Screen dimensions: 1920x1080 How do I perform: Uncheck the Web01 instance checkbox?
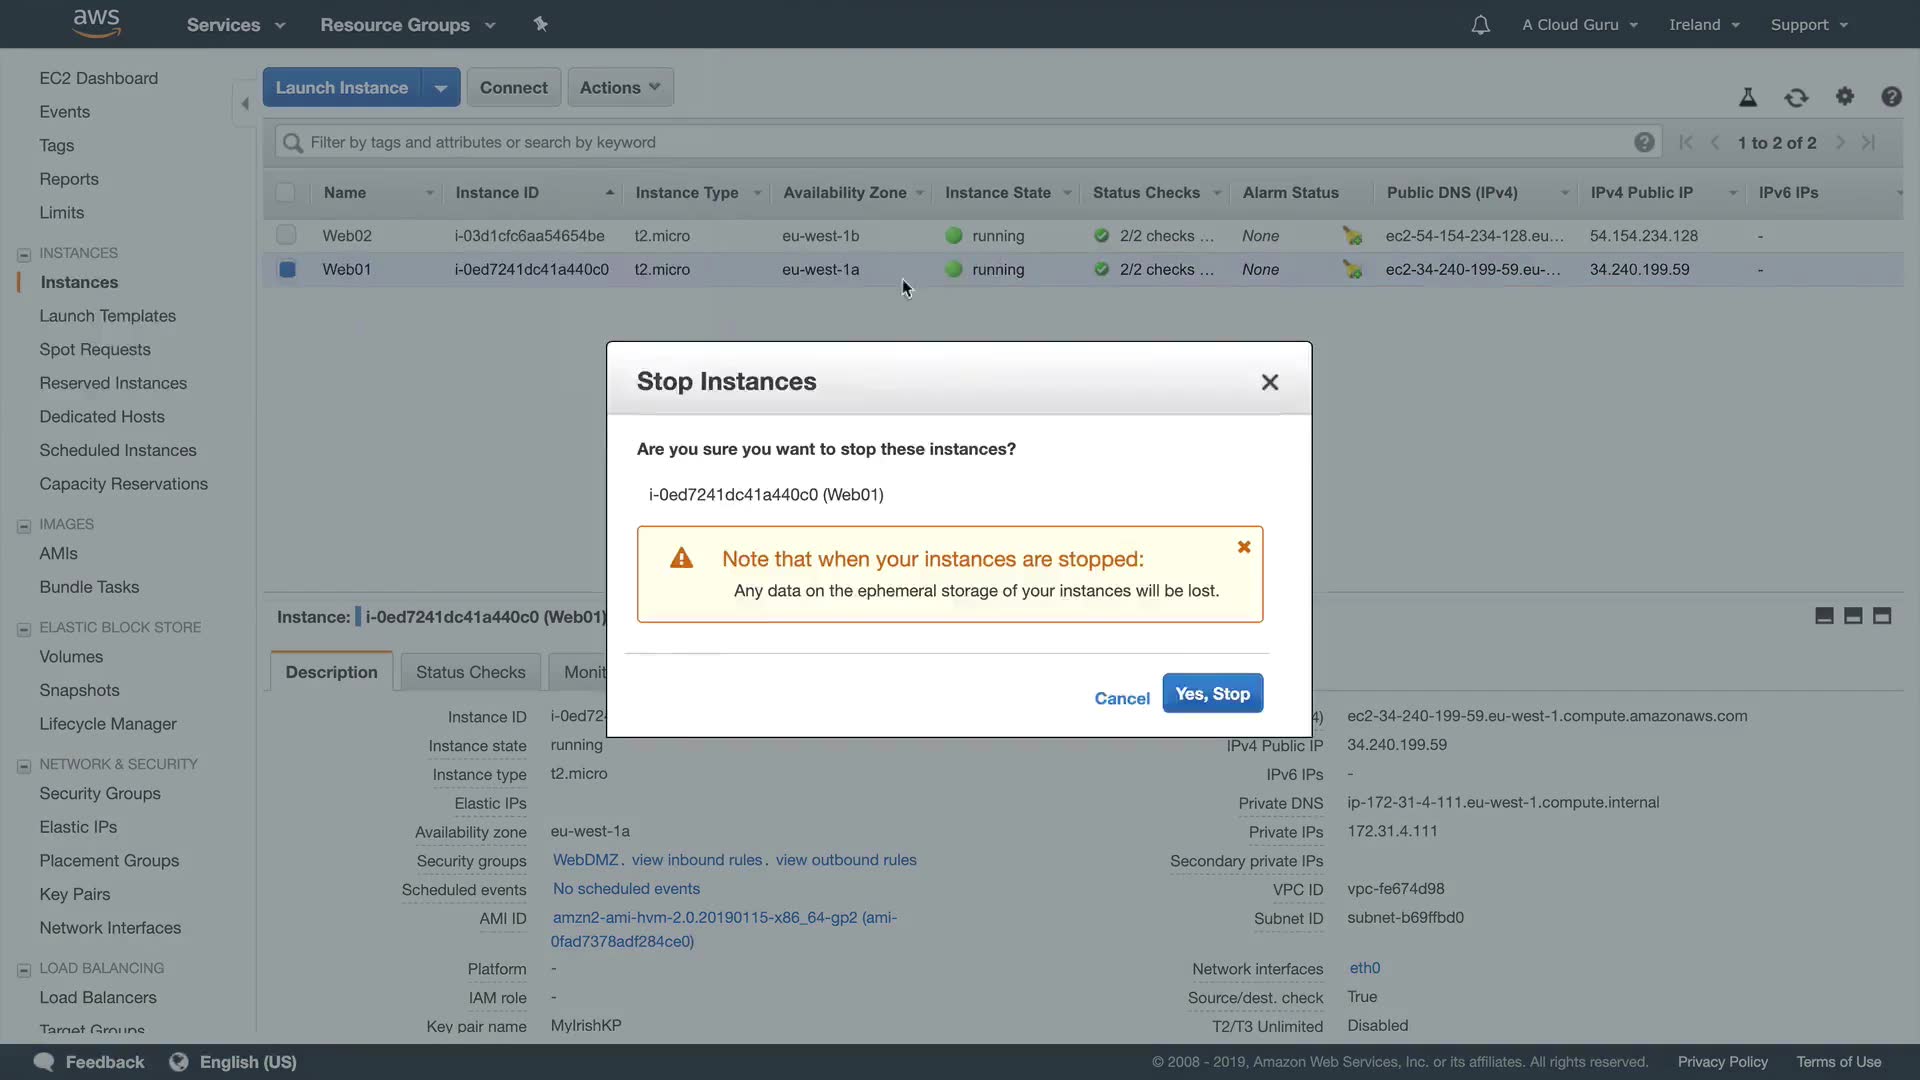click(287, 269)
